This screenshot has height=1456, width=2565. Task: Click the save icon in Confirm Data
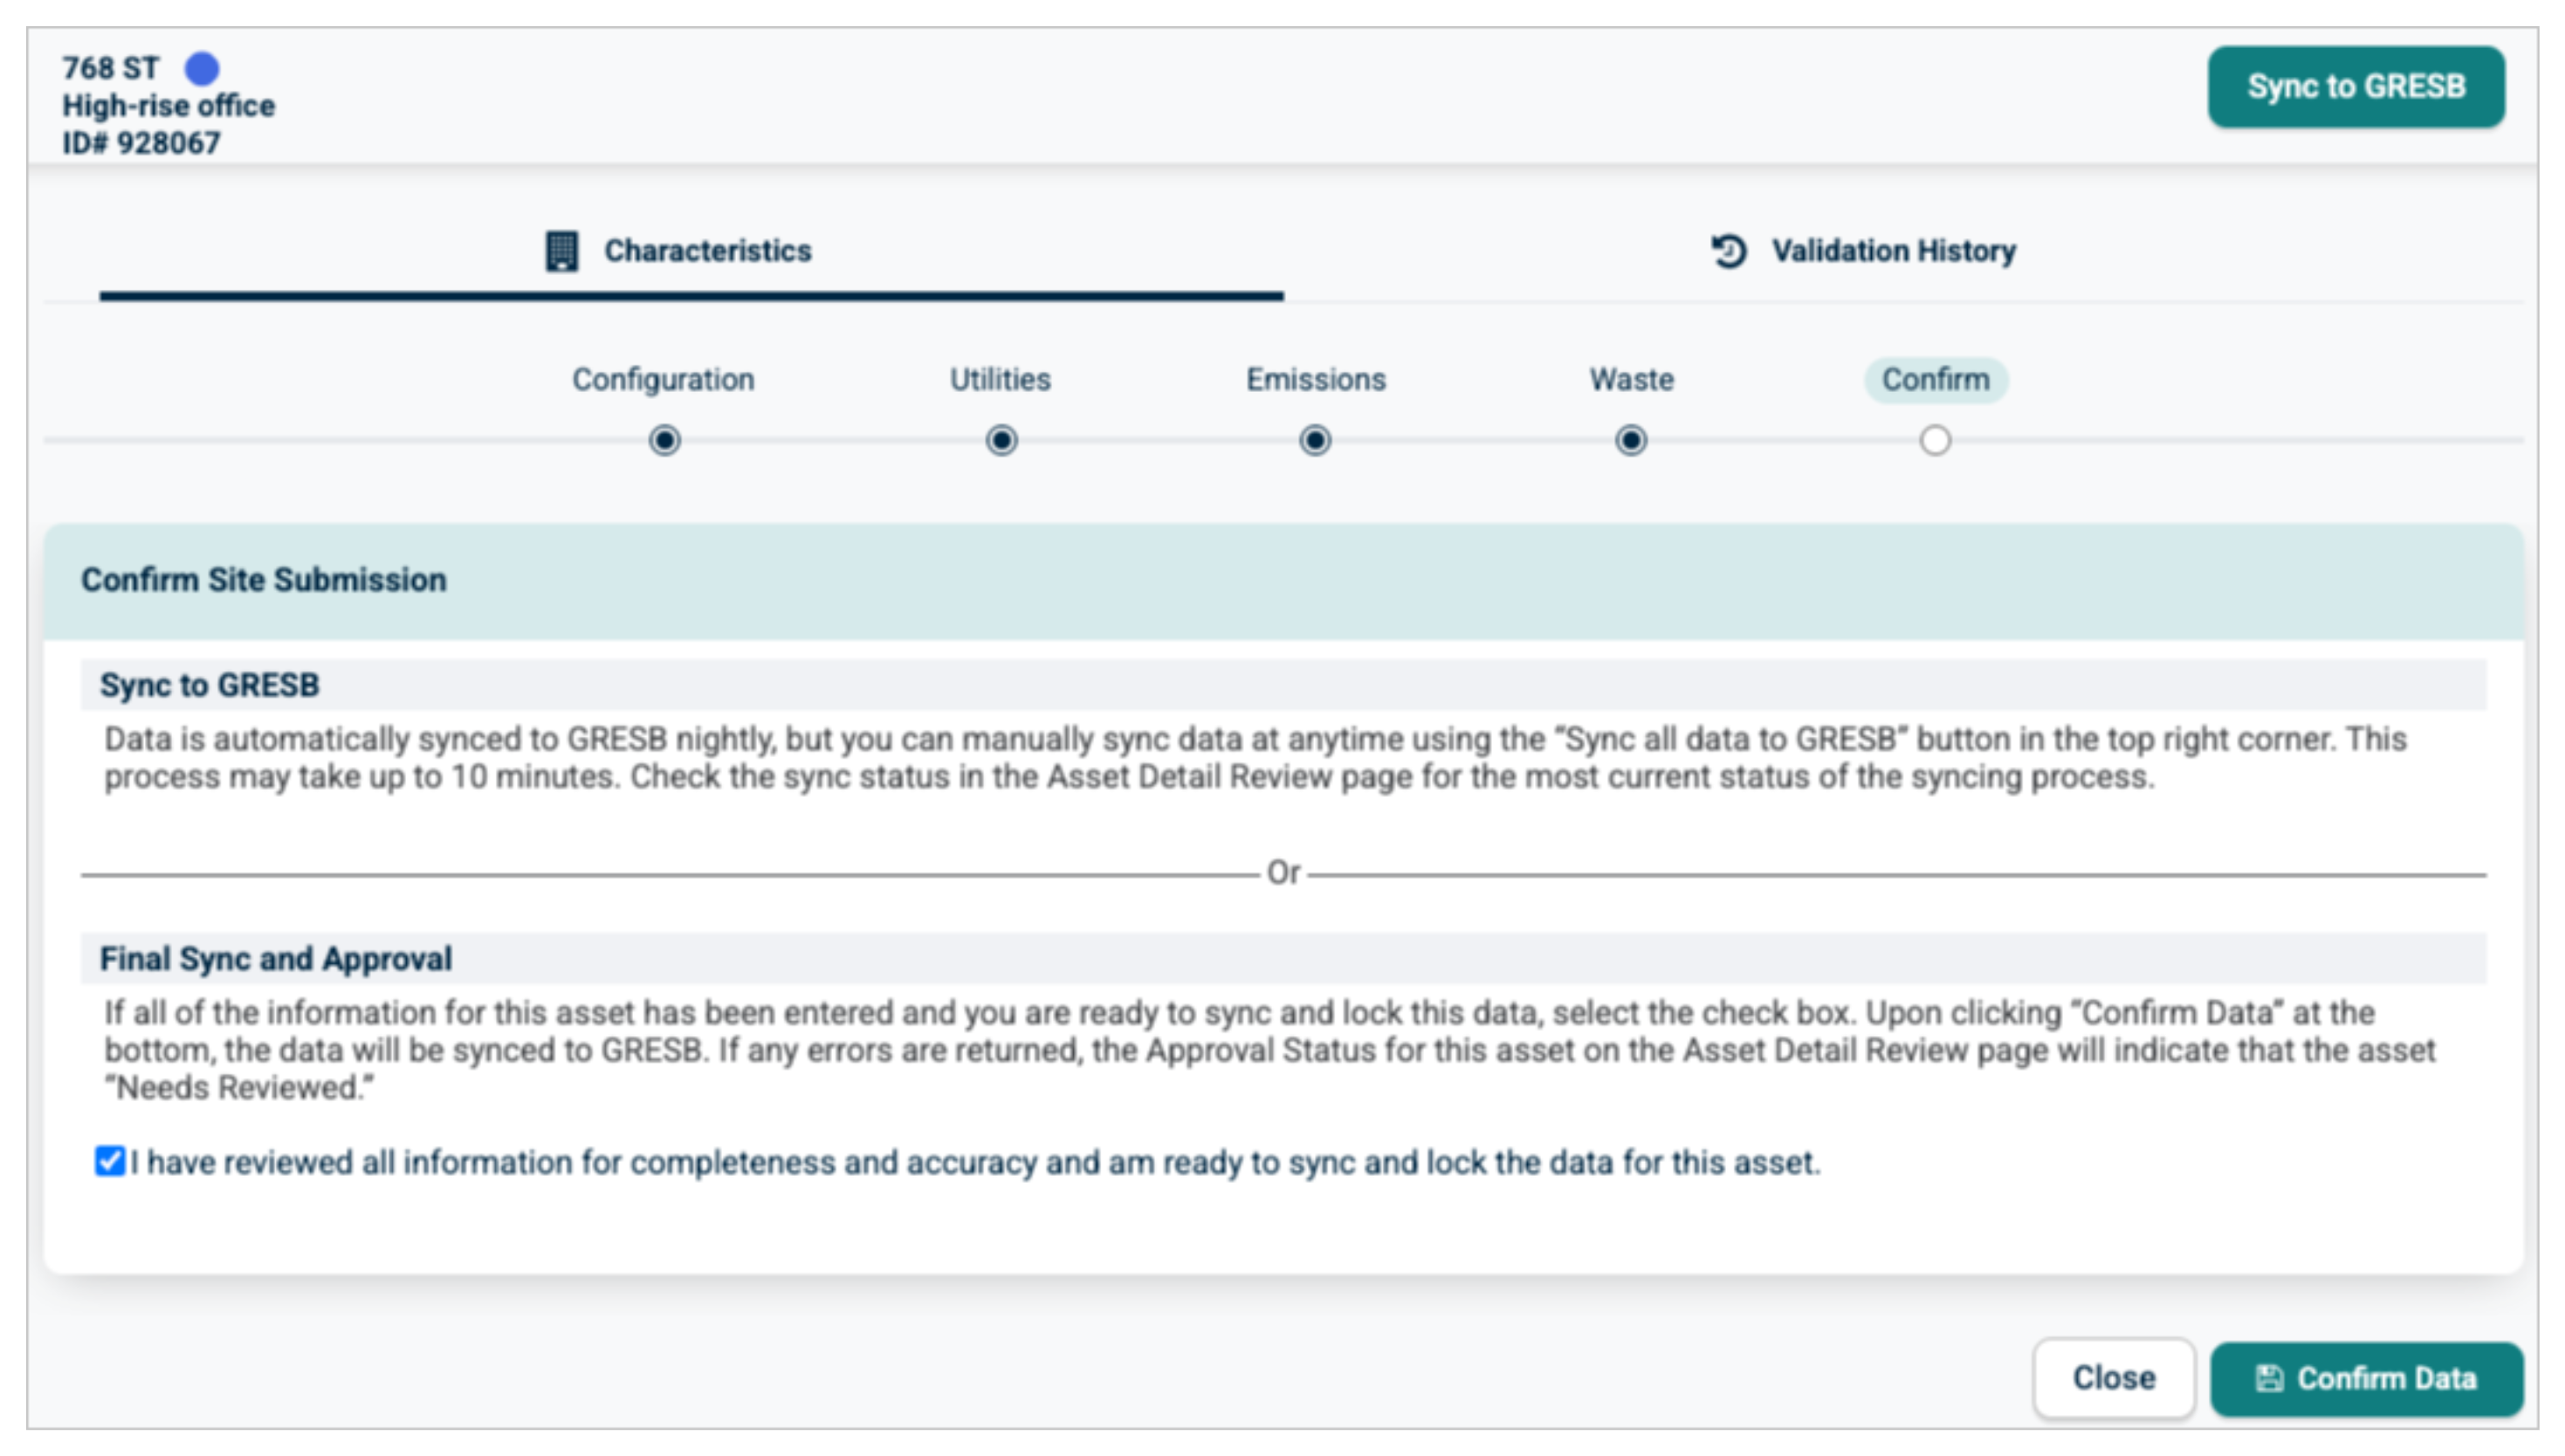(2269, 1379)
